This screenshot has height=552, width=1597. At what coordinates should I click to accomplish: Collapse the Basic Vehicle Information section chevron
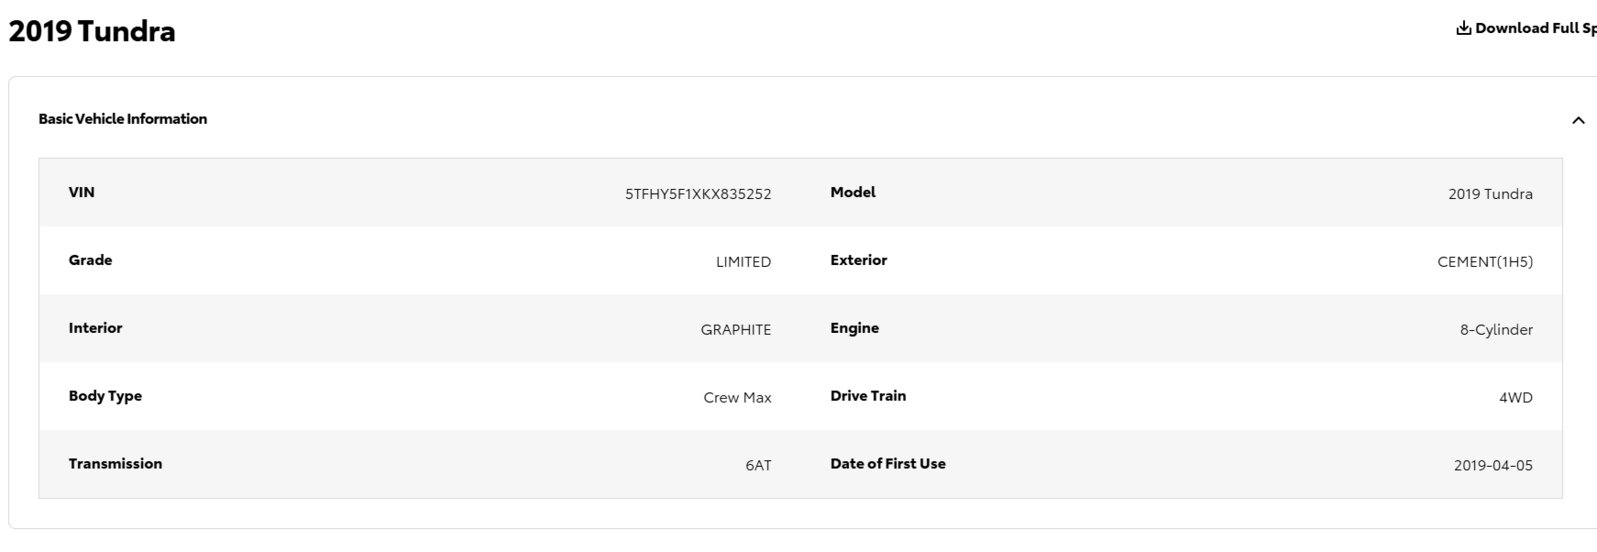click(1578, 120)
